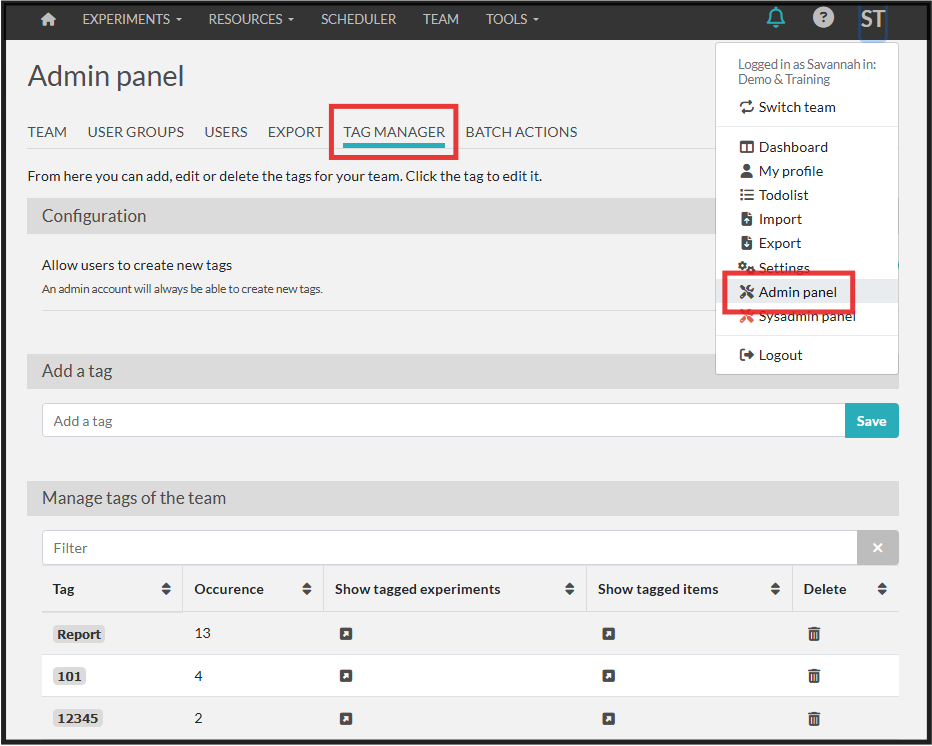Open the Resources dropdown menu

251,19
